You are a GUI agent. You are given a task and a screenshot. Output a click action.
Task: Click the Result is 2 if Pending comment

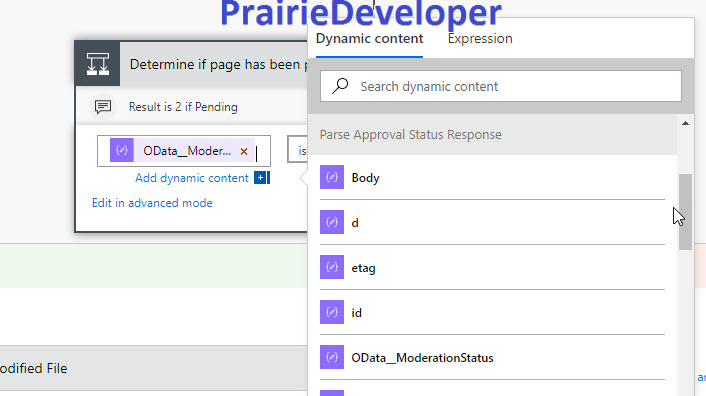click(183, 107)
